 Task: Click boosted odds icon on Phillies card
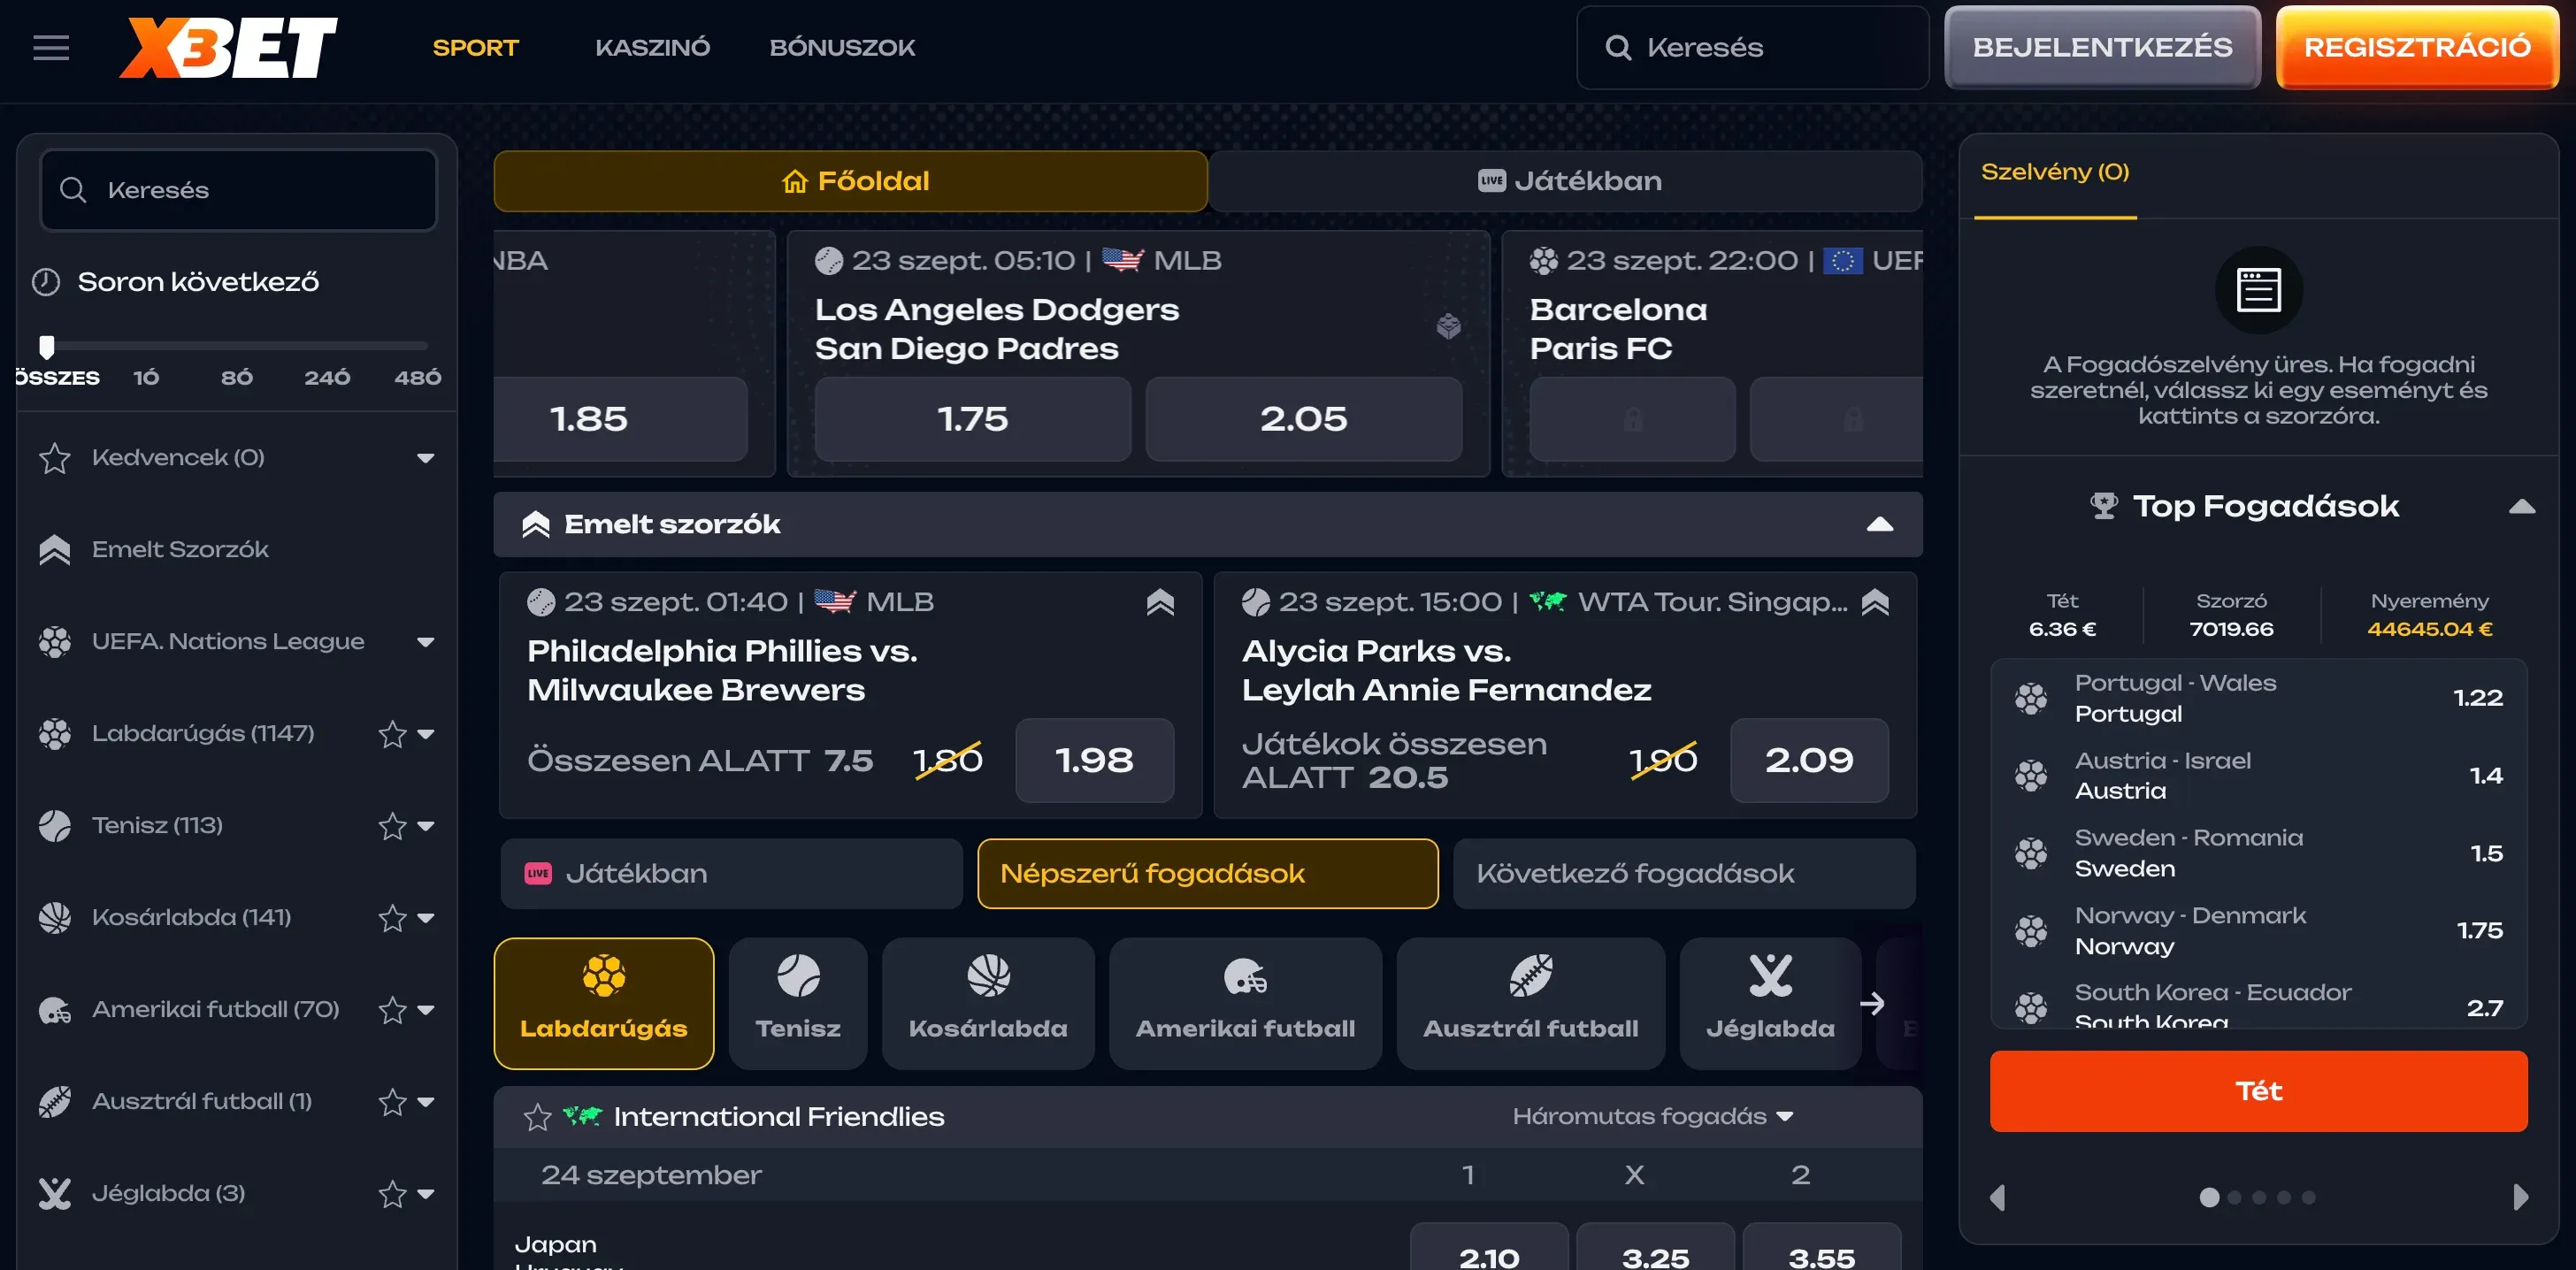[1160, 602]
